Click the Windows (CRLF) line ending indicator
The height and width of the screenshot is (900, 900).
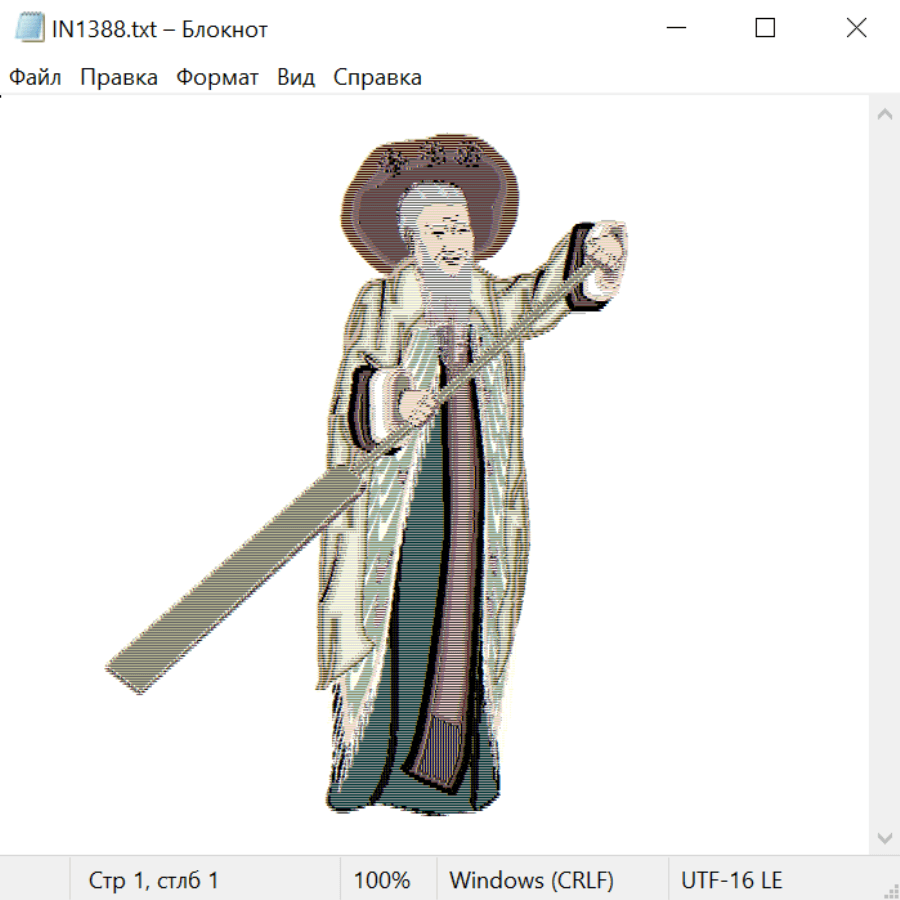pos(531,880)
